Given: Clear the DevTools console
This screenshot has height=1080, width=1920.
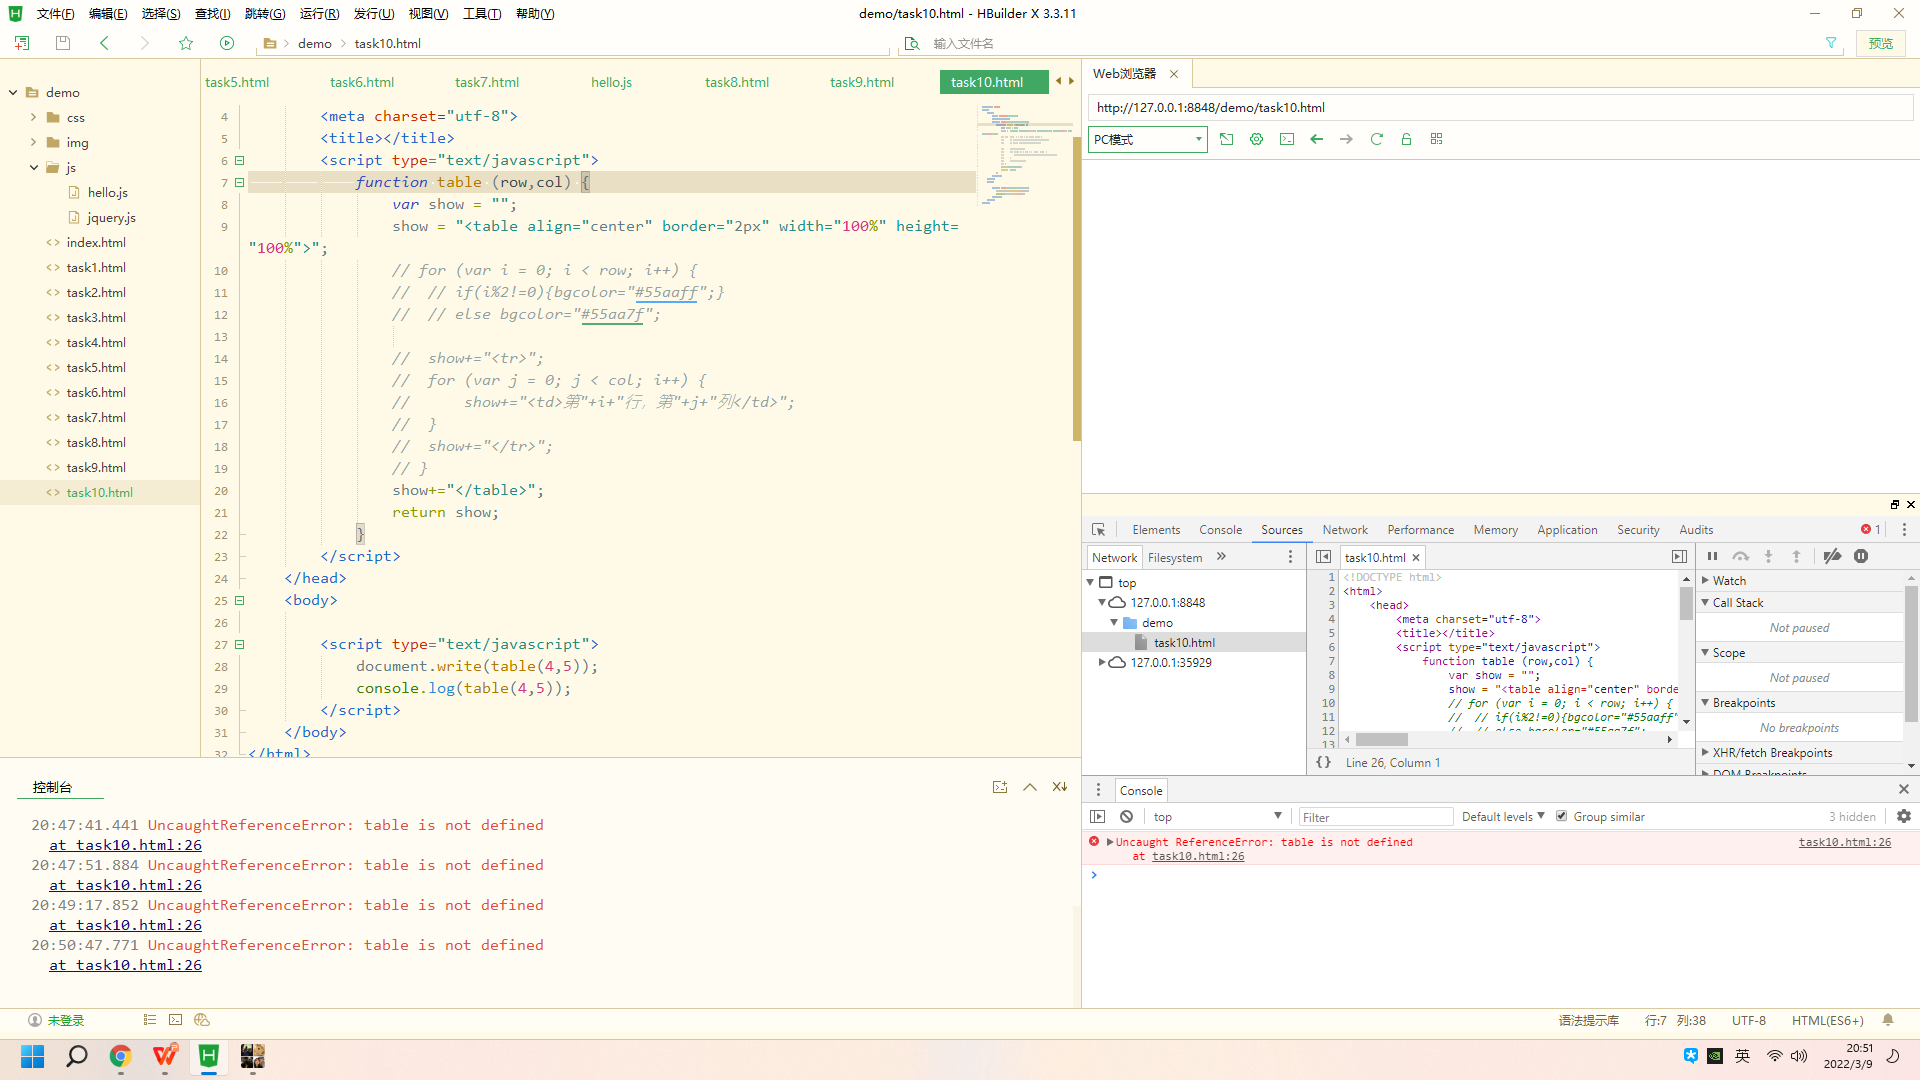Looking at the screenshot, I should [x=1127, y=817].
